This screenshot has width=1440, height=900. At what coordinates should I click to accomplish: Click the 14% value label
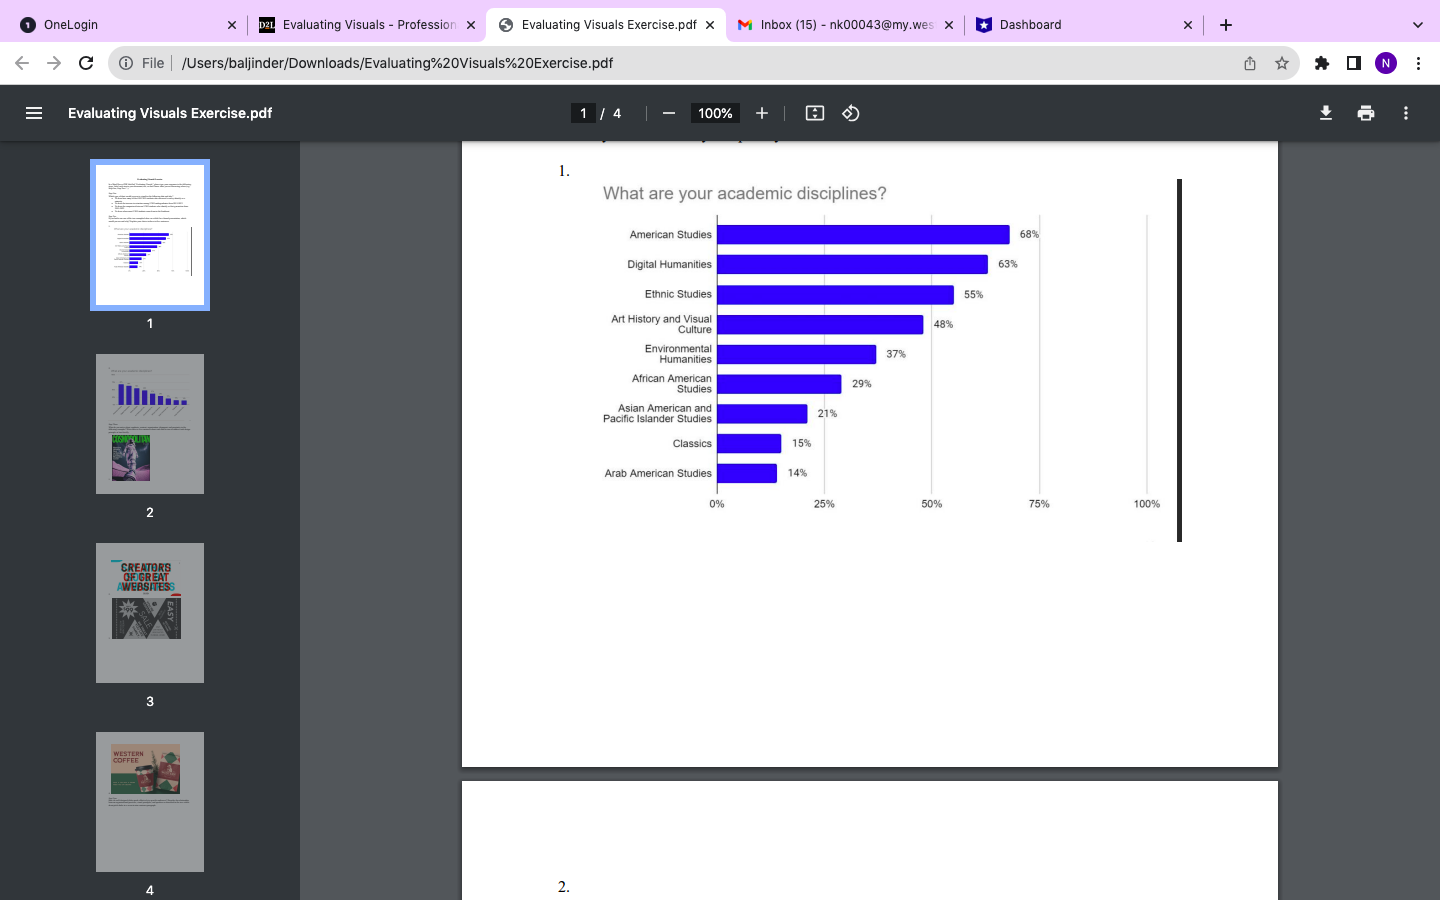point(797,473)
